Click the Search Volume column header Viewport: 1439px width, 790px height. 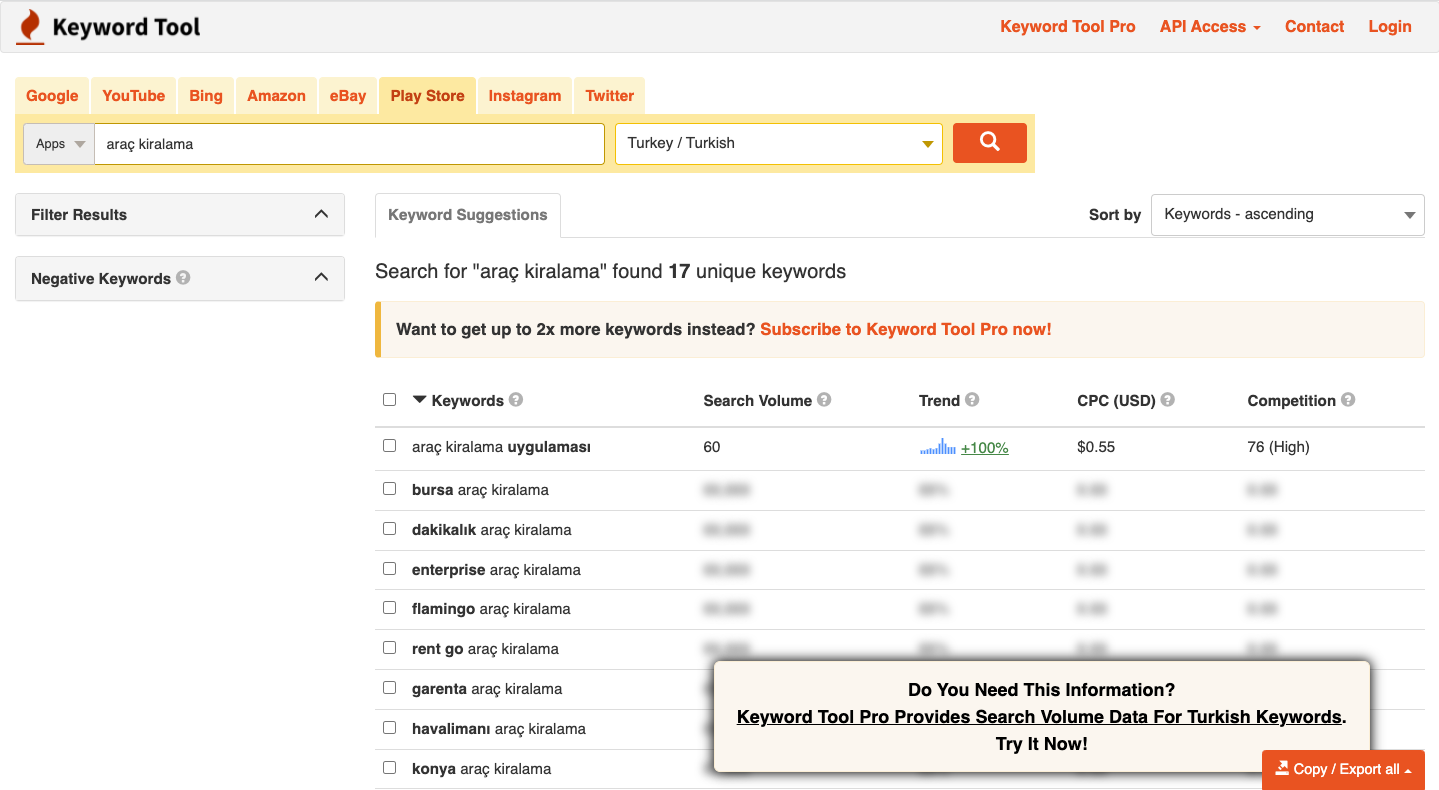point(758,400)
